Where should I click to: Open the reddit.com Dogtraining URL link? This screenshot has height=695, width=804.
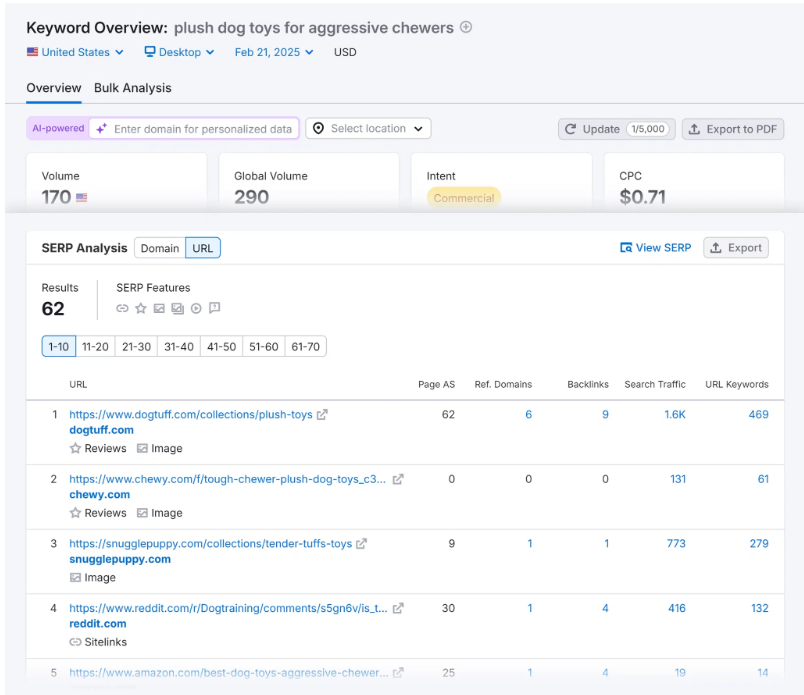(229, 608)
